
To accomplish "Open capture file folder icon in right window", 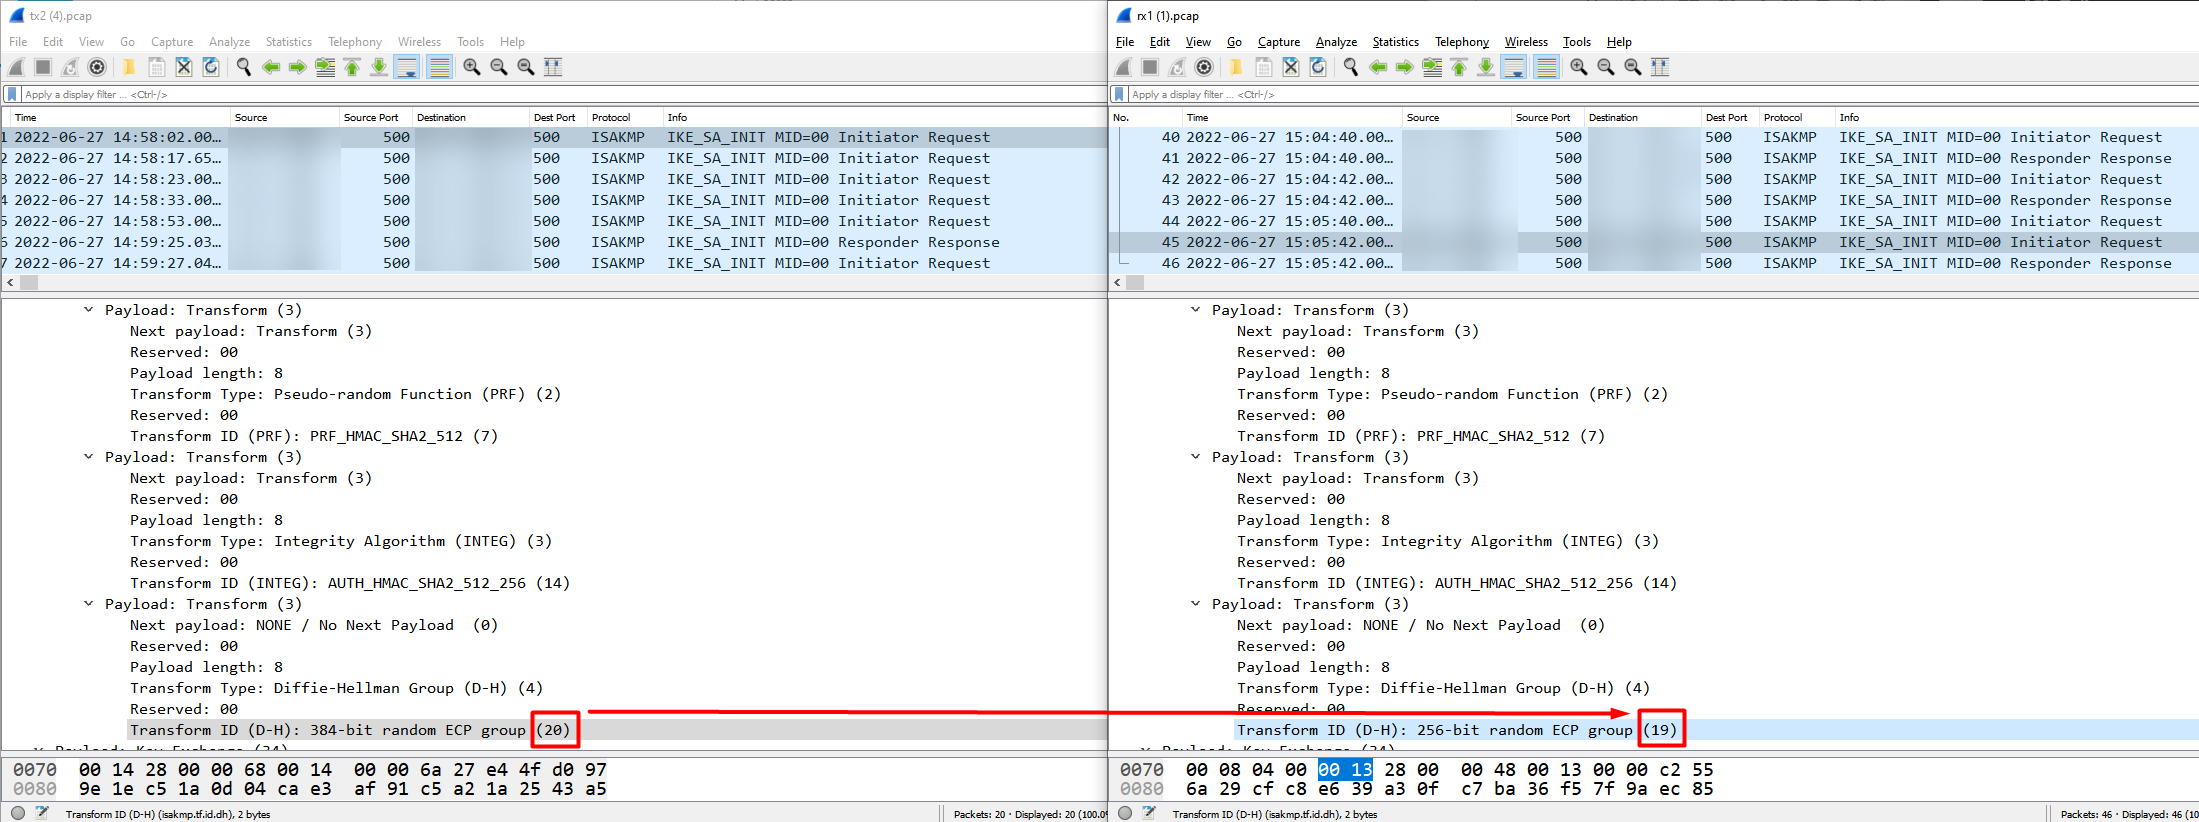I will [x=1236, y=67].
